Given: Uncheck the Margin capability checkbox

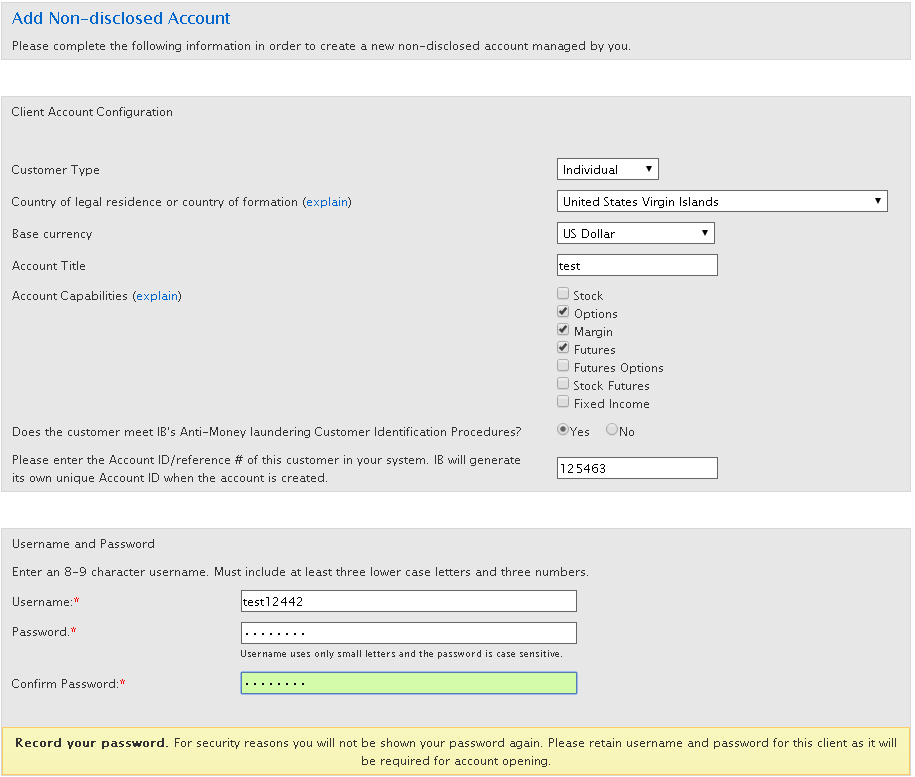Looking at the screenshot, I should point(563,331).
